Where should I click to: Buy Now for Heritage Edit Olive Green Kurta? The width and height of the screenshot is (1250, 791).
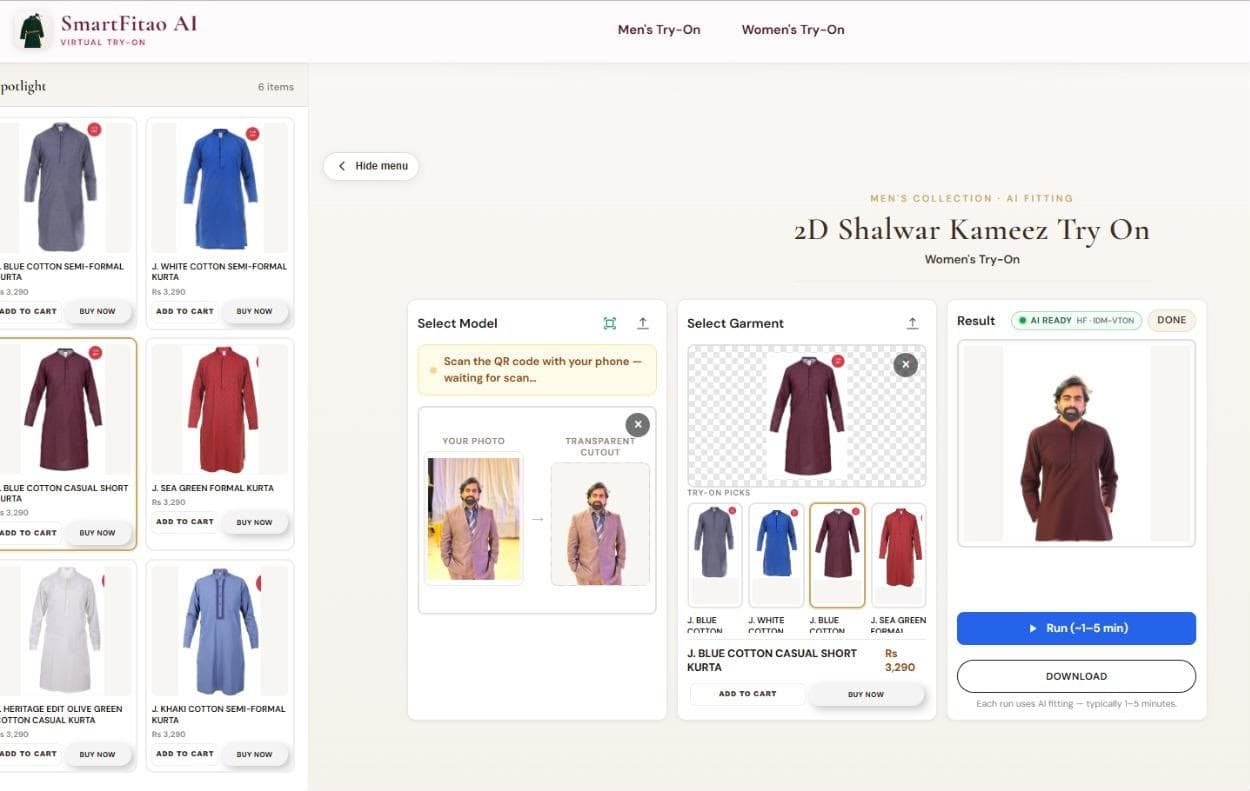click(98, 754)
